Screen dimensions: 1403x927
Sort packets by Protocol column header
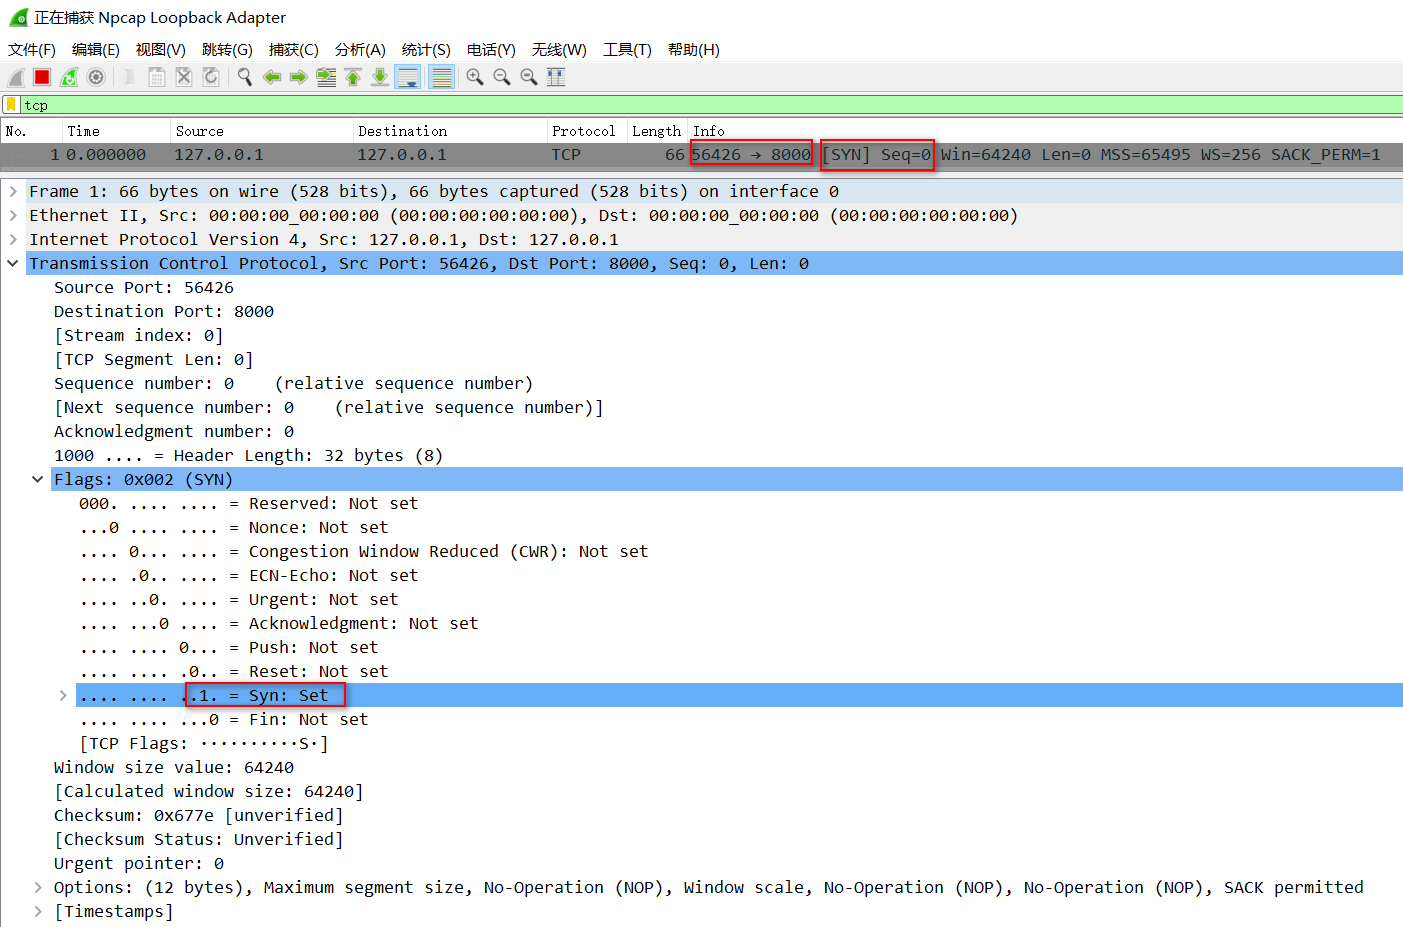tap(583, 131)
